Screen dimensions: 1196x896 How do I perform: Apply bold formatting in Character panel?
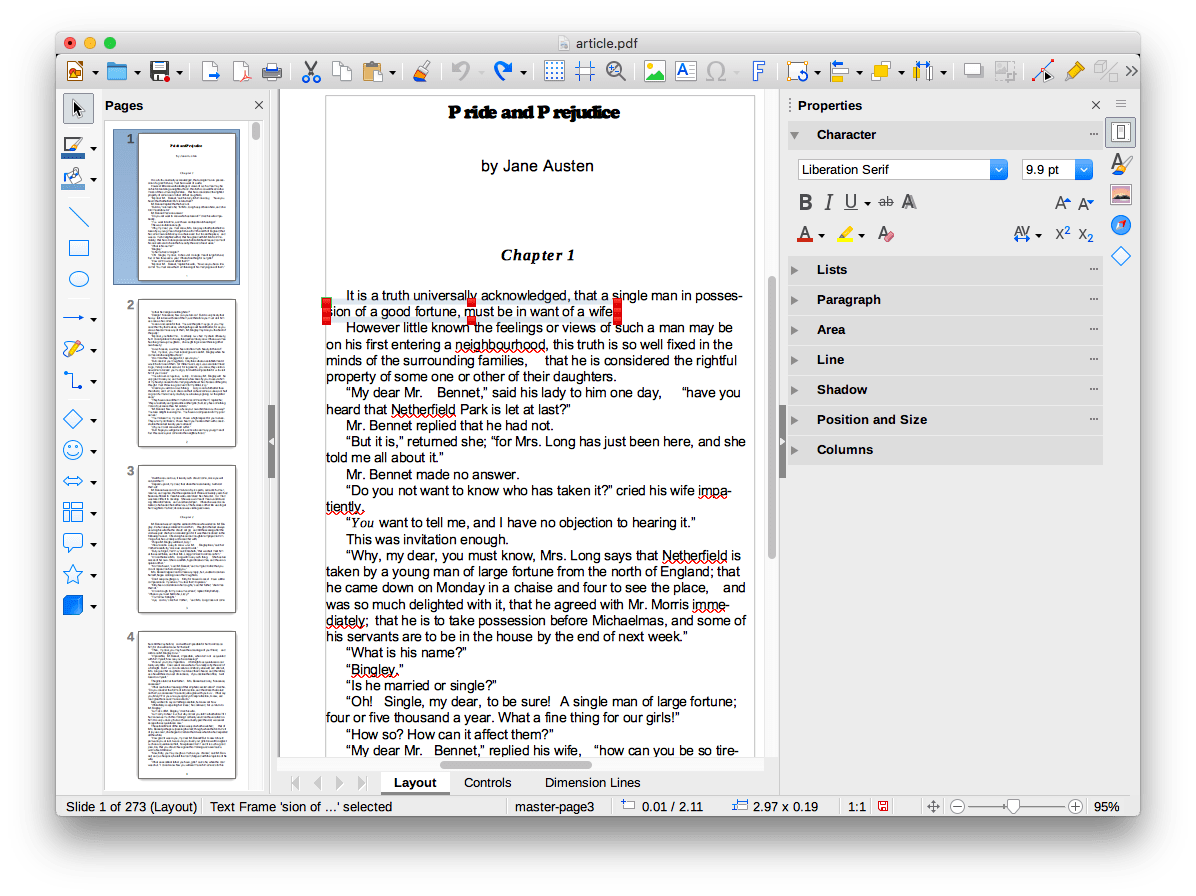tap(805, 201)
